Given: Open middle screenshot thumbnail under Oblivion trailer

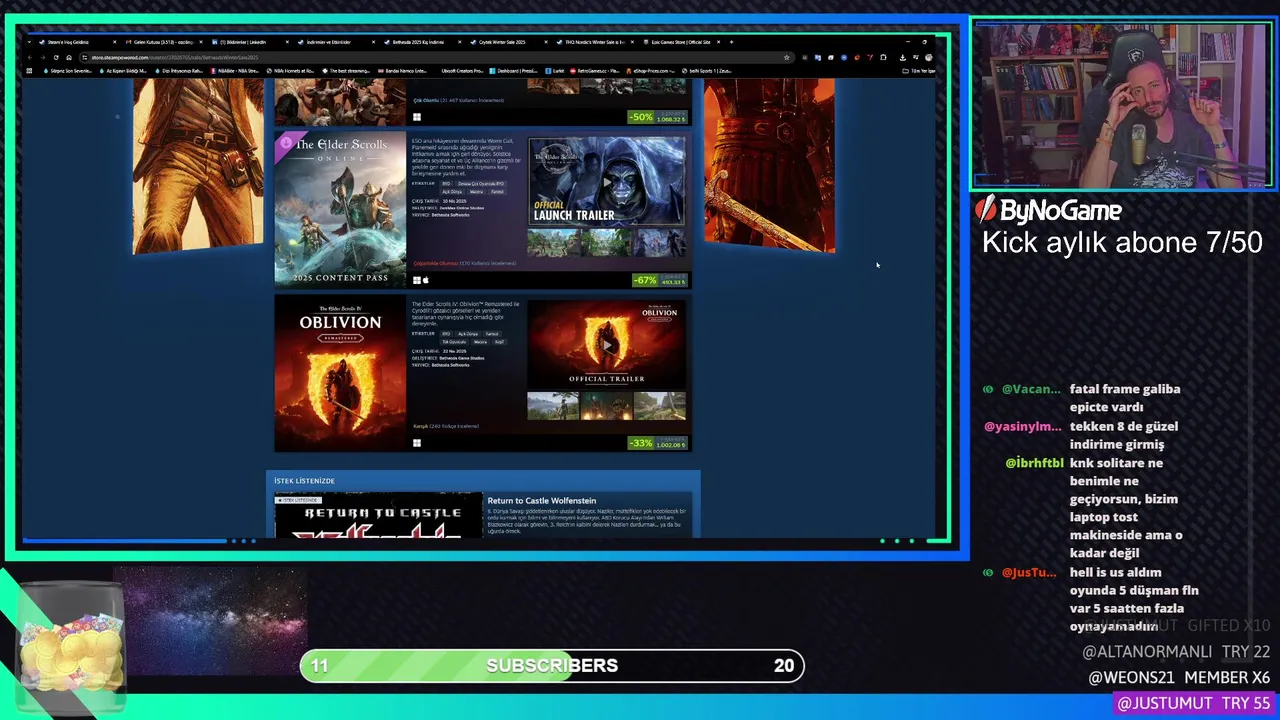Looking at the screenshot, I should 606,406.
